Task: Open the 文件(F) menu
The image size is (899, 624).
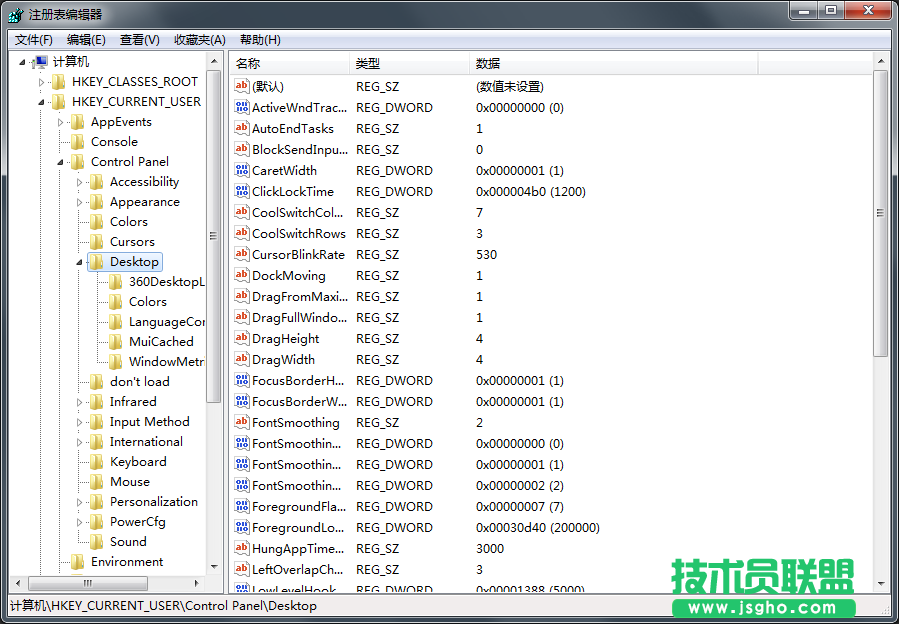Action: click(x=31, y=39)
